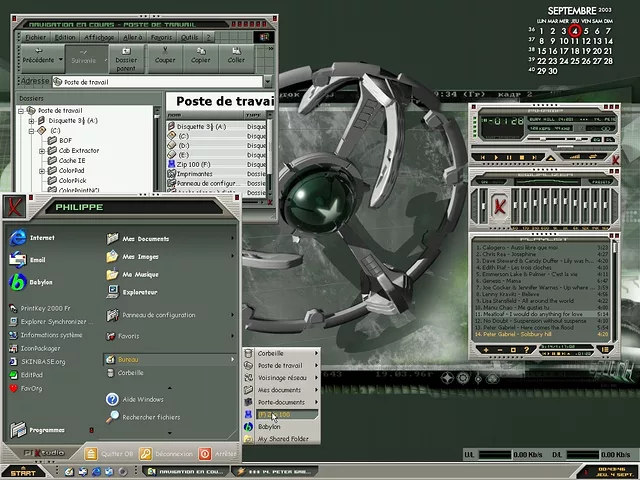
Task: Open the Adresse bar dropdown
Action: pos(267,82)
